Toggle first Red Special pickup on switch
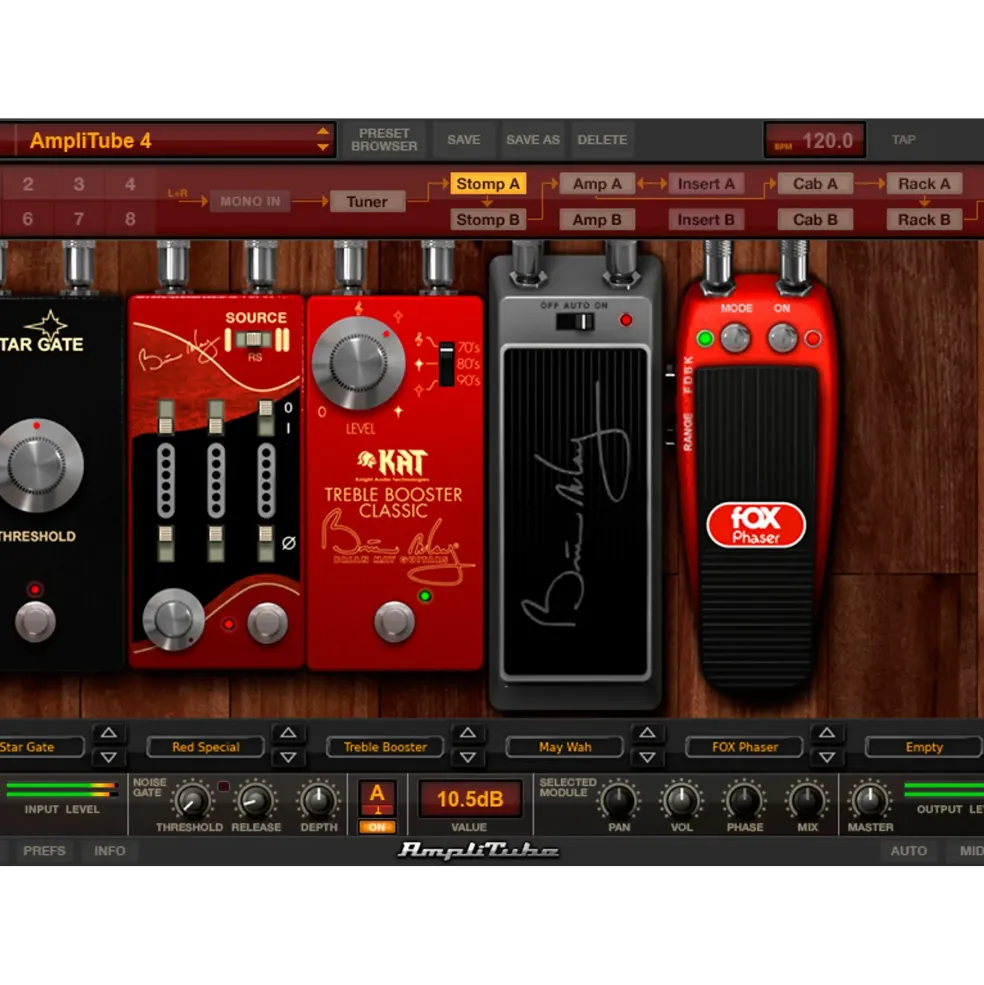The height and width of the screenshot is (985, 984). 166,416
